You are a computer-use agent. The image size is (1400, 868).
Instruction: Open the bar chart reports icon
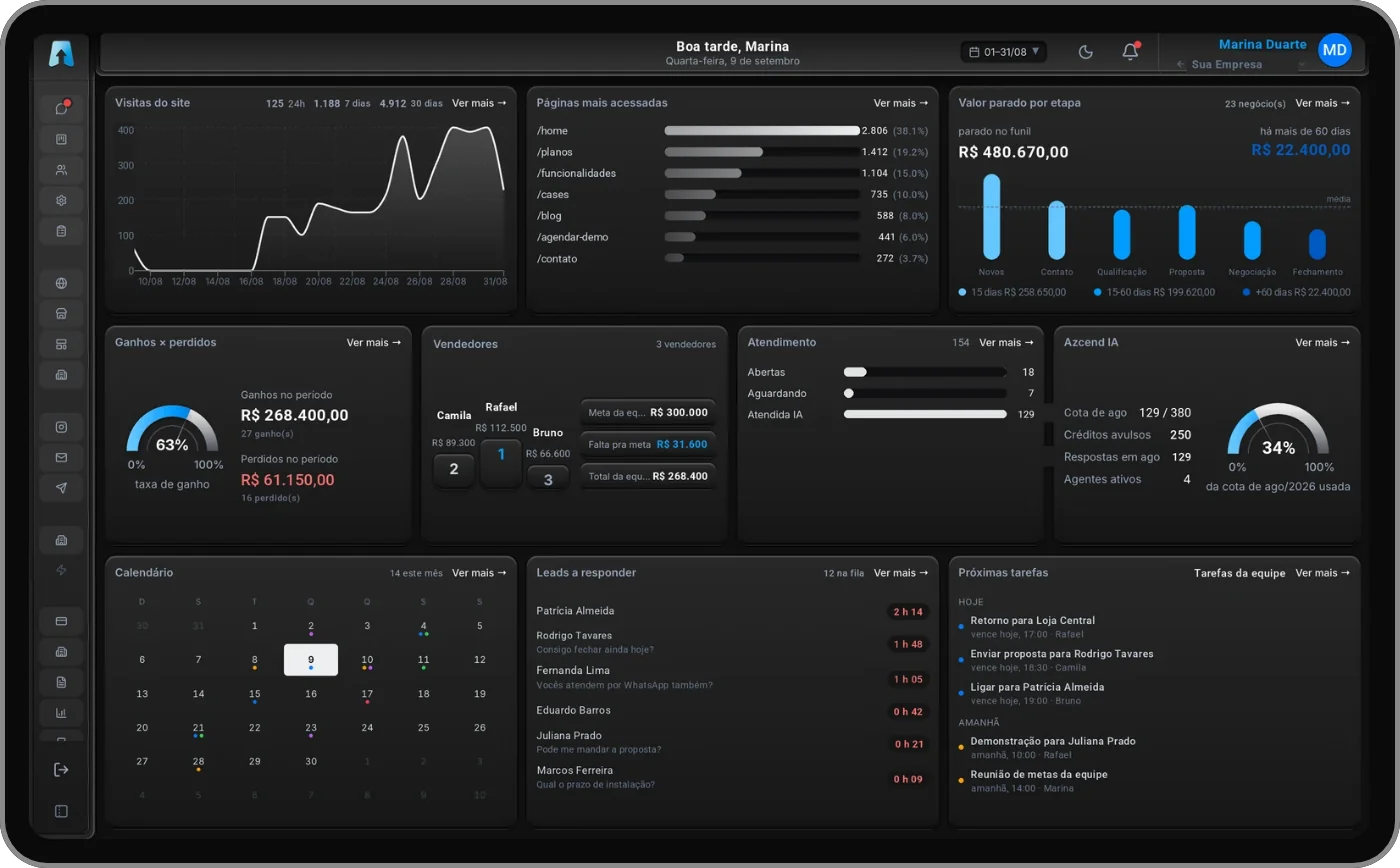61,713
